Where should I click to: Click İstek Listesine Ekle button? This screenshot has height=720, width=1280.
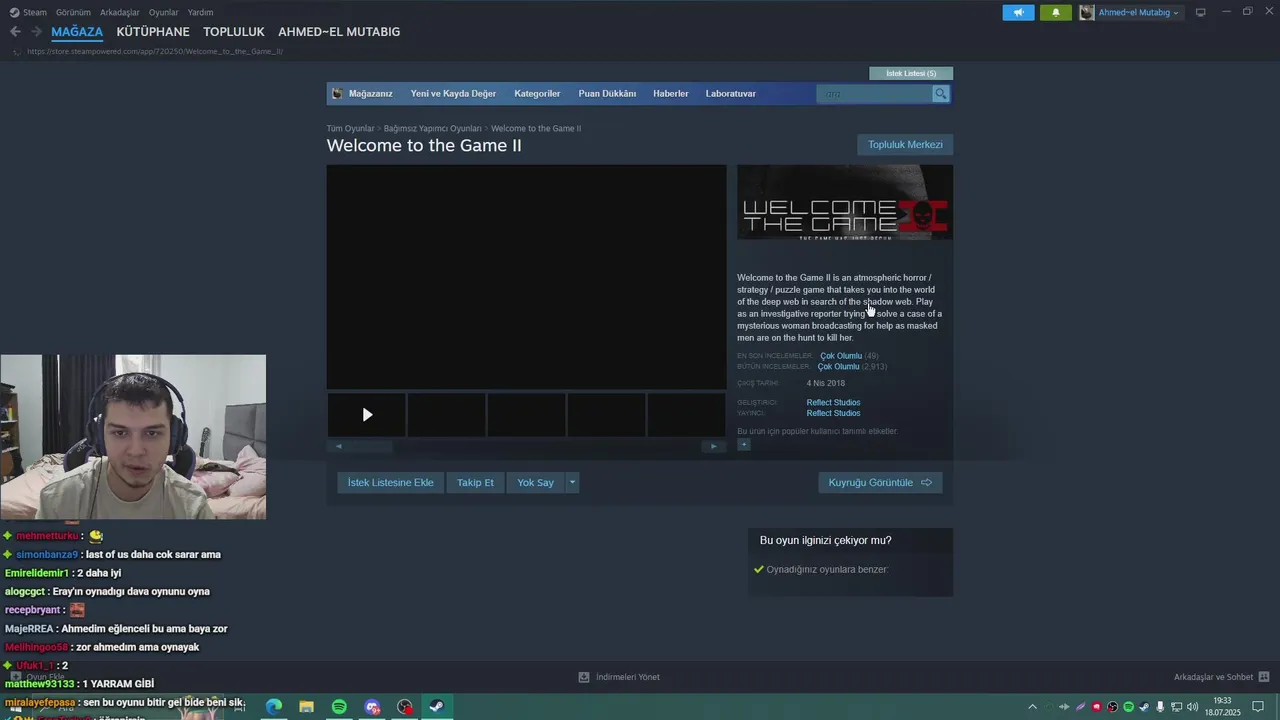[390, 483]
